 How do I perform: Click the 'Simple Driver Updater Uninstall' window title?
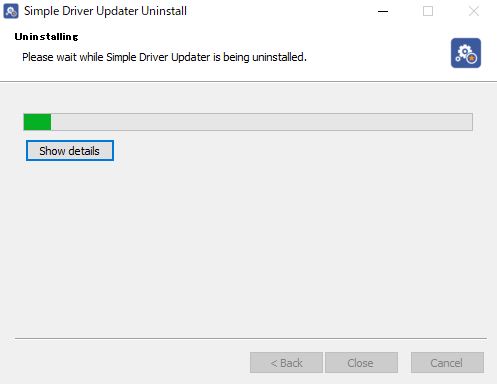[x=105, y=11]
